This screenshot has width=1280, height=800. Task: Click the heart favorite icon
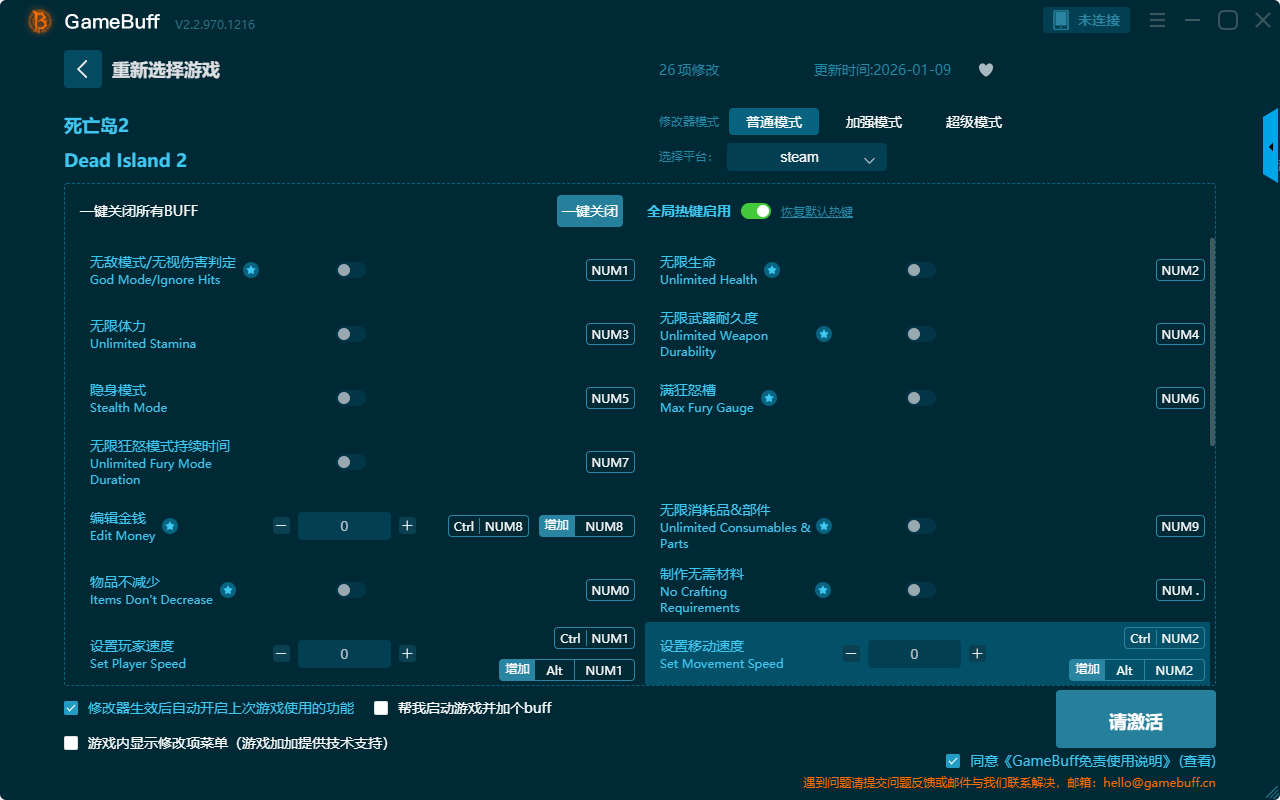click(986, 70)
